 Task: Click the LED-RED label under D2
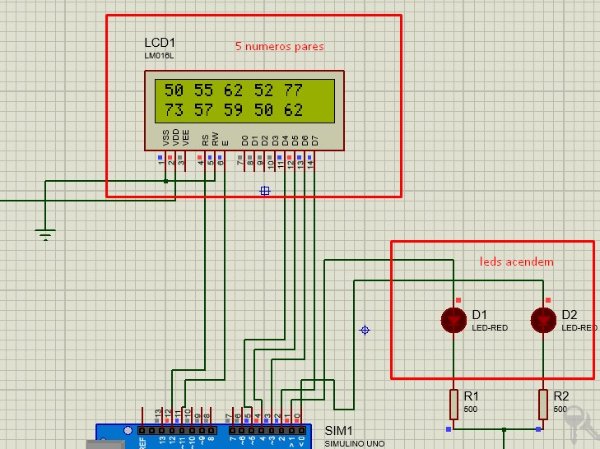pyautogui.click(x=580, y=327)
